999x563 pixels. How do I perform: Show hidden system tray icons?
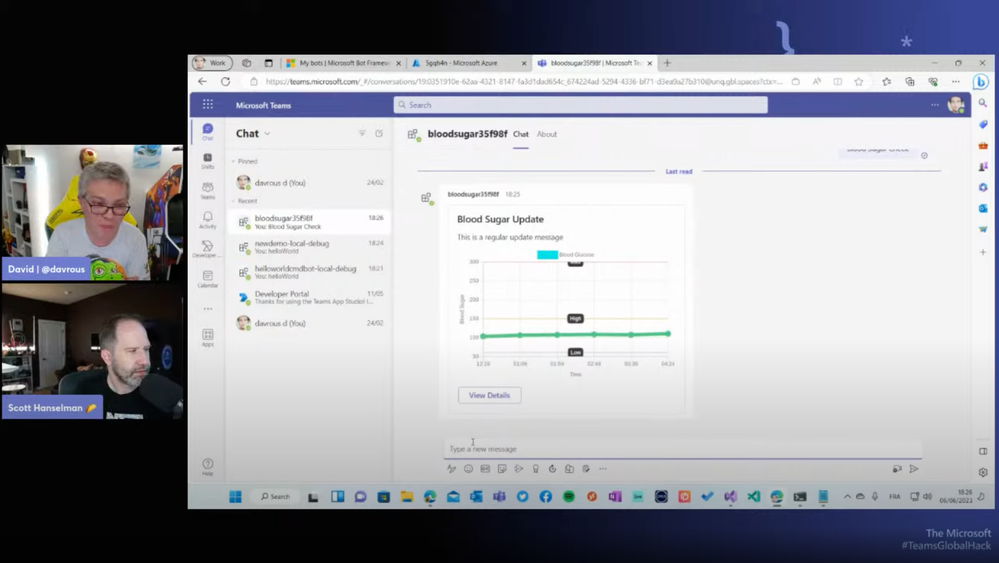point(847,497)
